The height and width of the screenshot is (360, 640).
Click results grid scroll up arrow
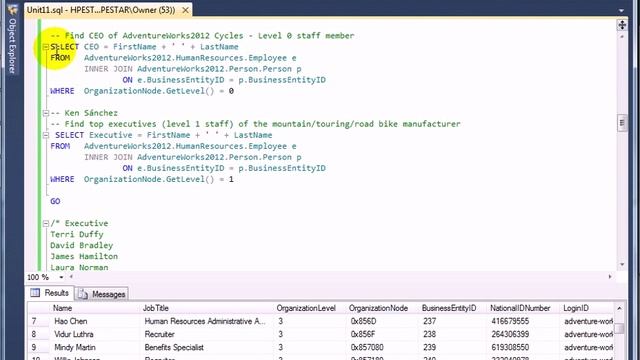(619, 308)
